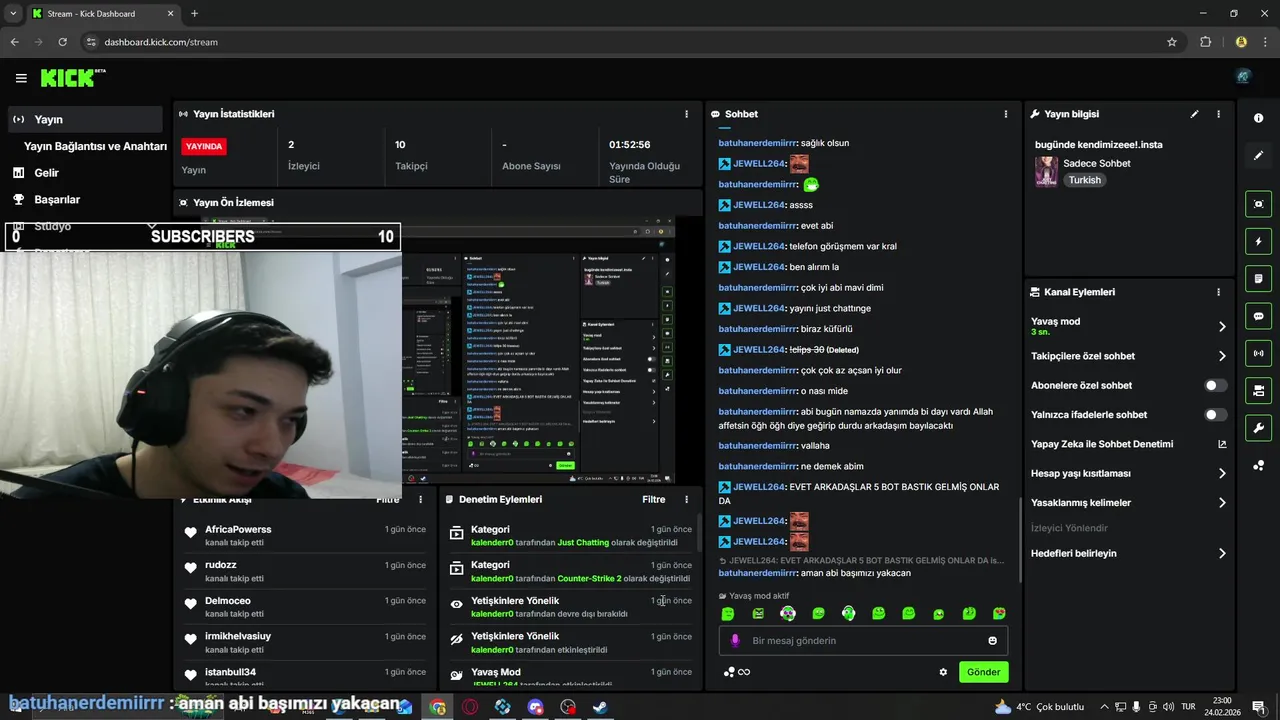
Task: Click the dashboard.kick.com address bar
Action: (x=630, y=42)
